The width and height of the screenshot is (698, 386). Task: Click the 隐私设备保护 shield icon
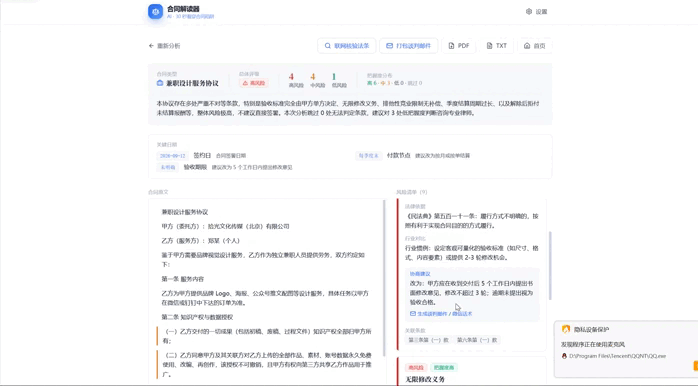pyautogui.click(x=566, y=329)
